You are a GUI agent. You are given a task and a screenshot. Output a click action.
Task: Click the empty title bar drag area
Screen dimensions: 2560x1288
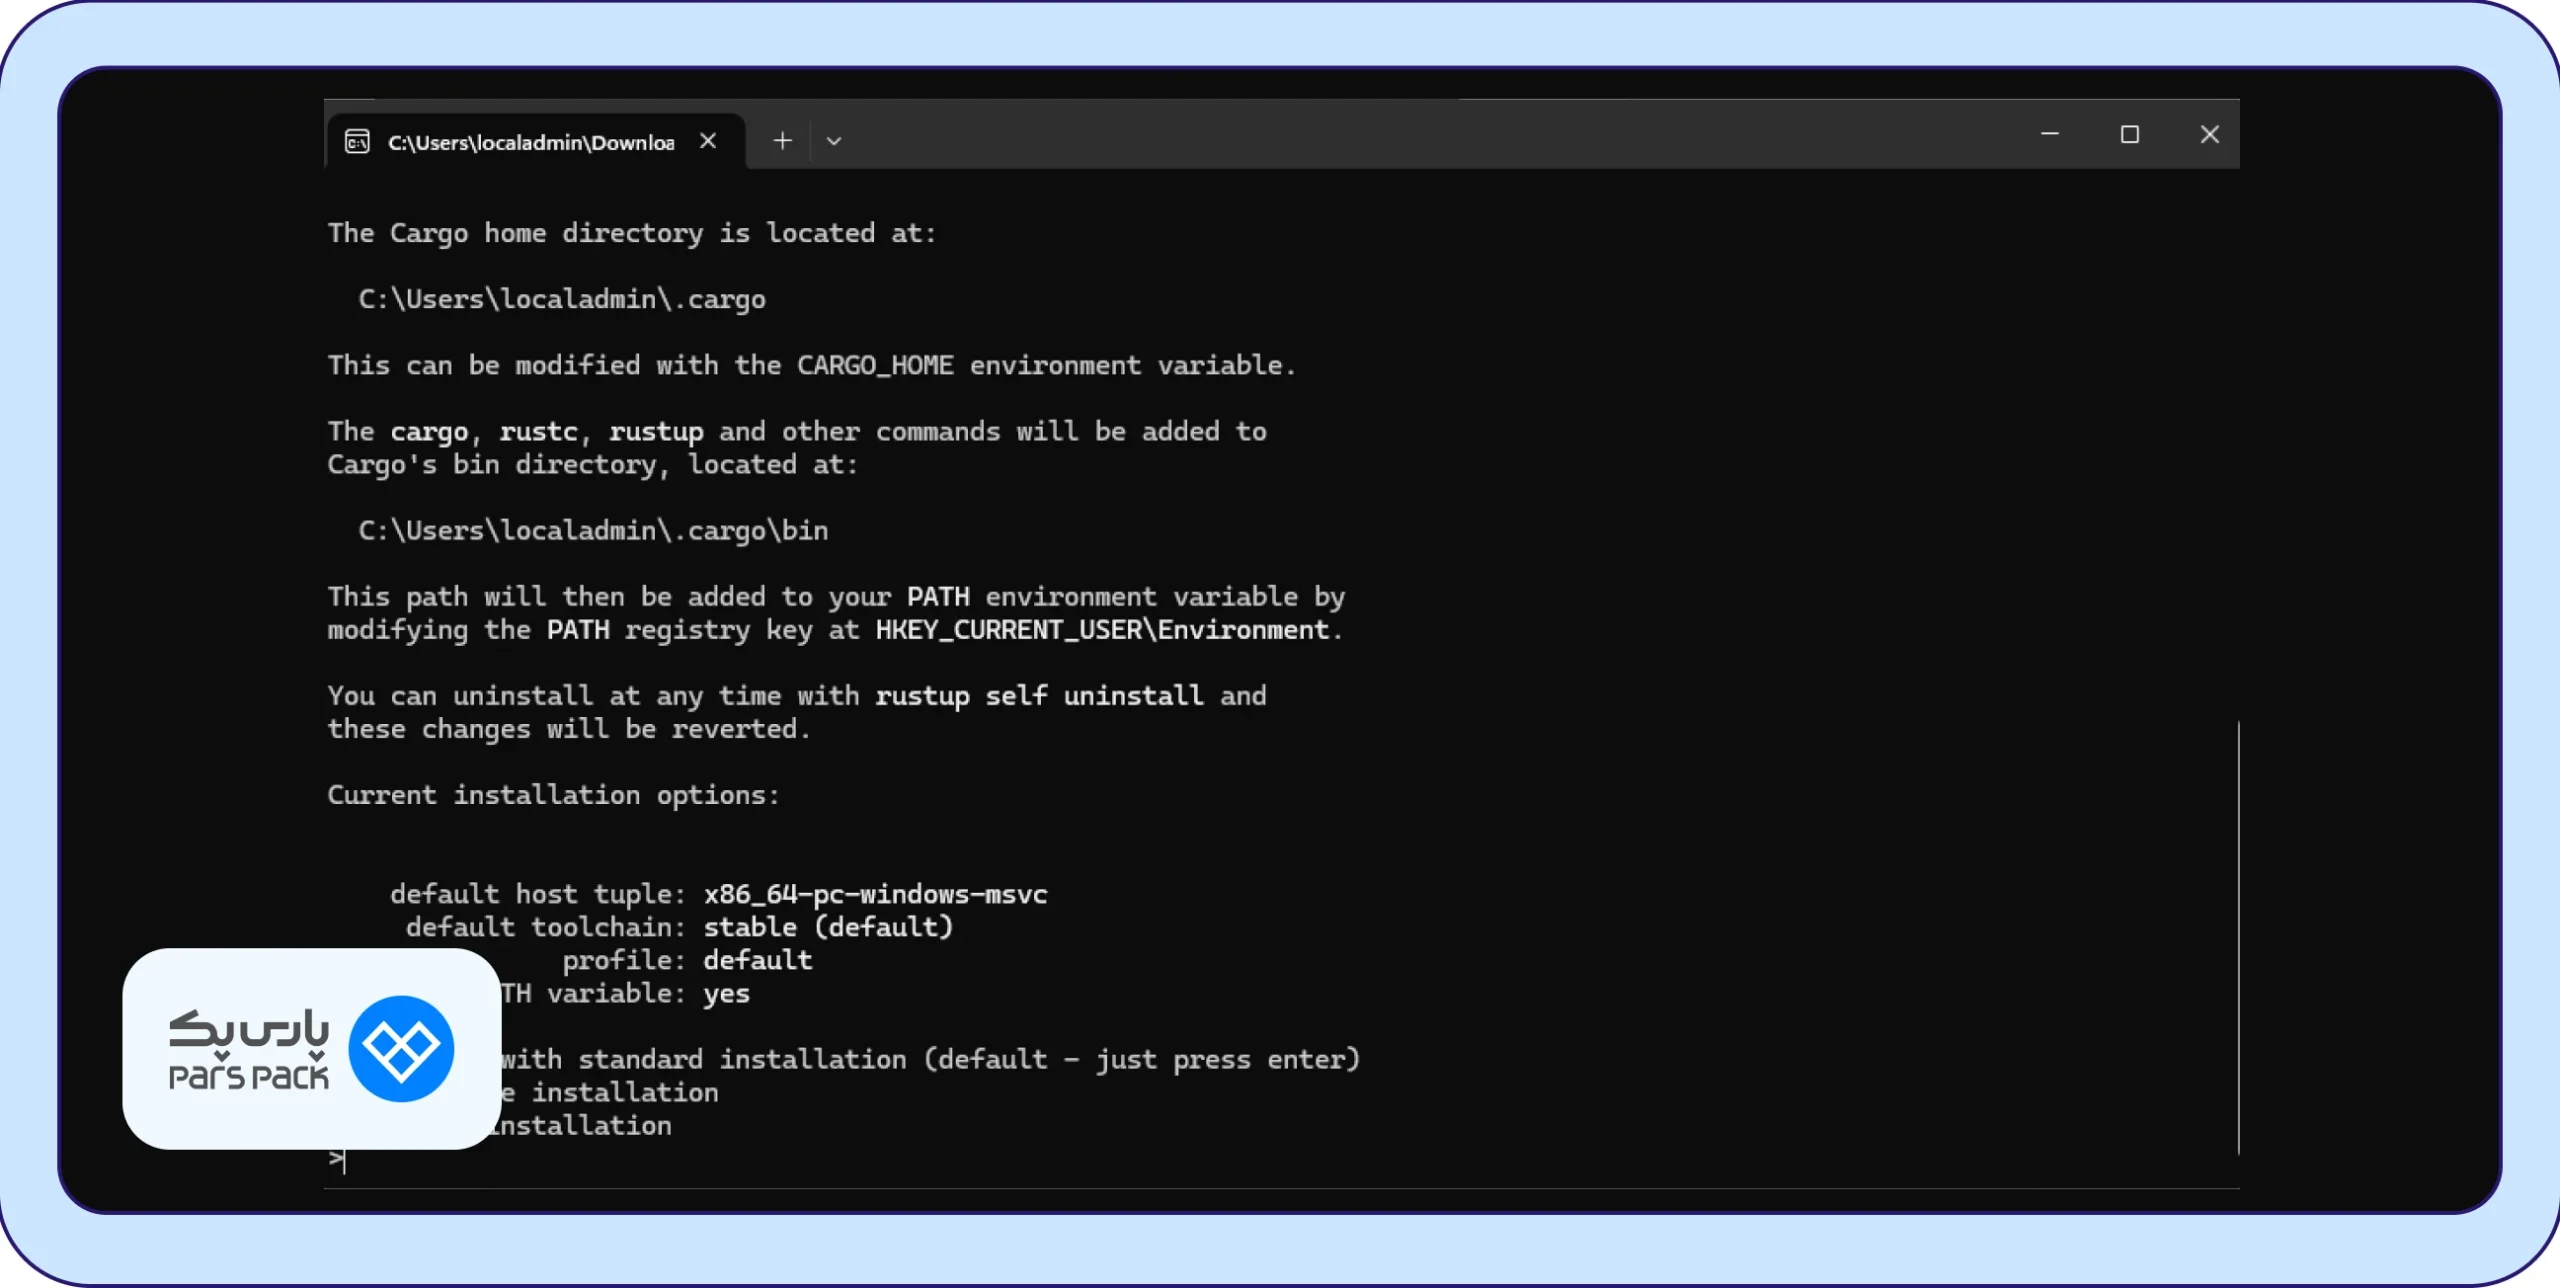click(1400, 134)
